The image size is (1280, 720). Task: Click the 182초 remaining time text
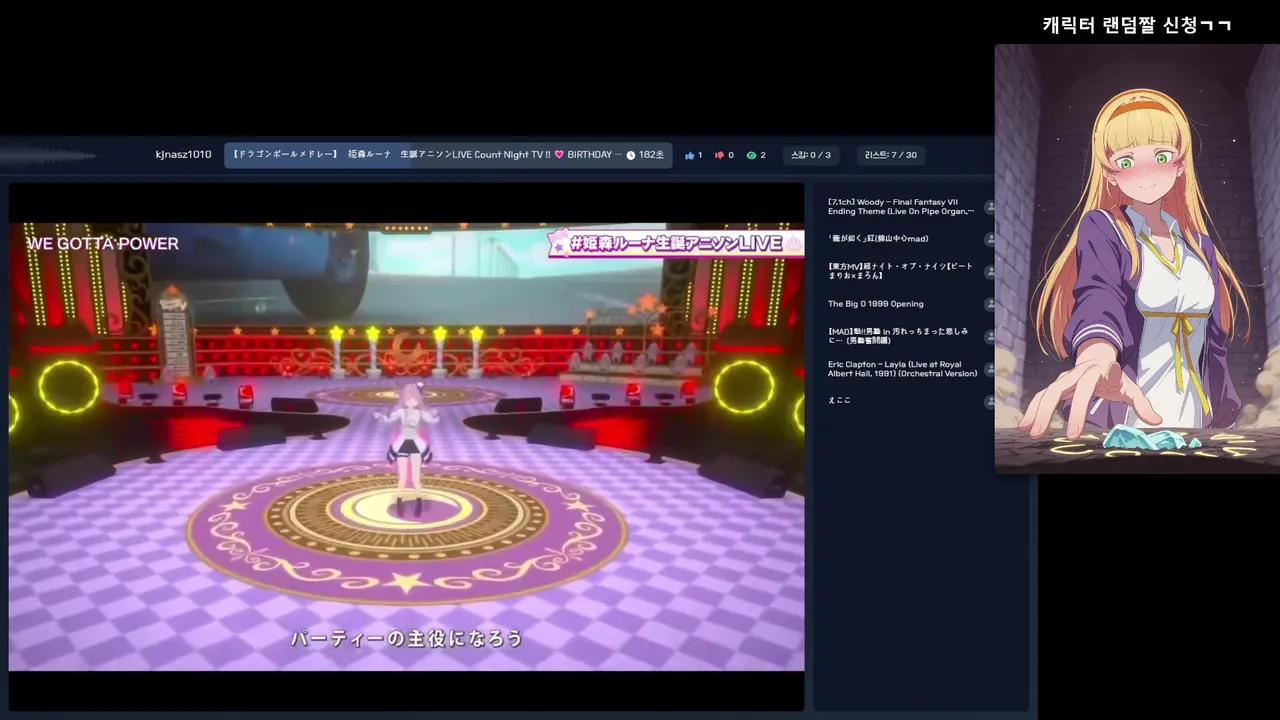point(651,155)
